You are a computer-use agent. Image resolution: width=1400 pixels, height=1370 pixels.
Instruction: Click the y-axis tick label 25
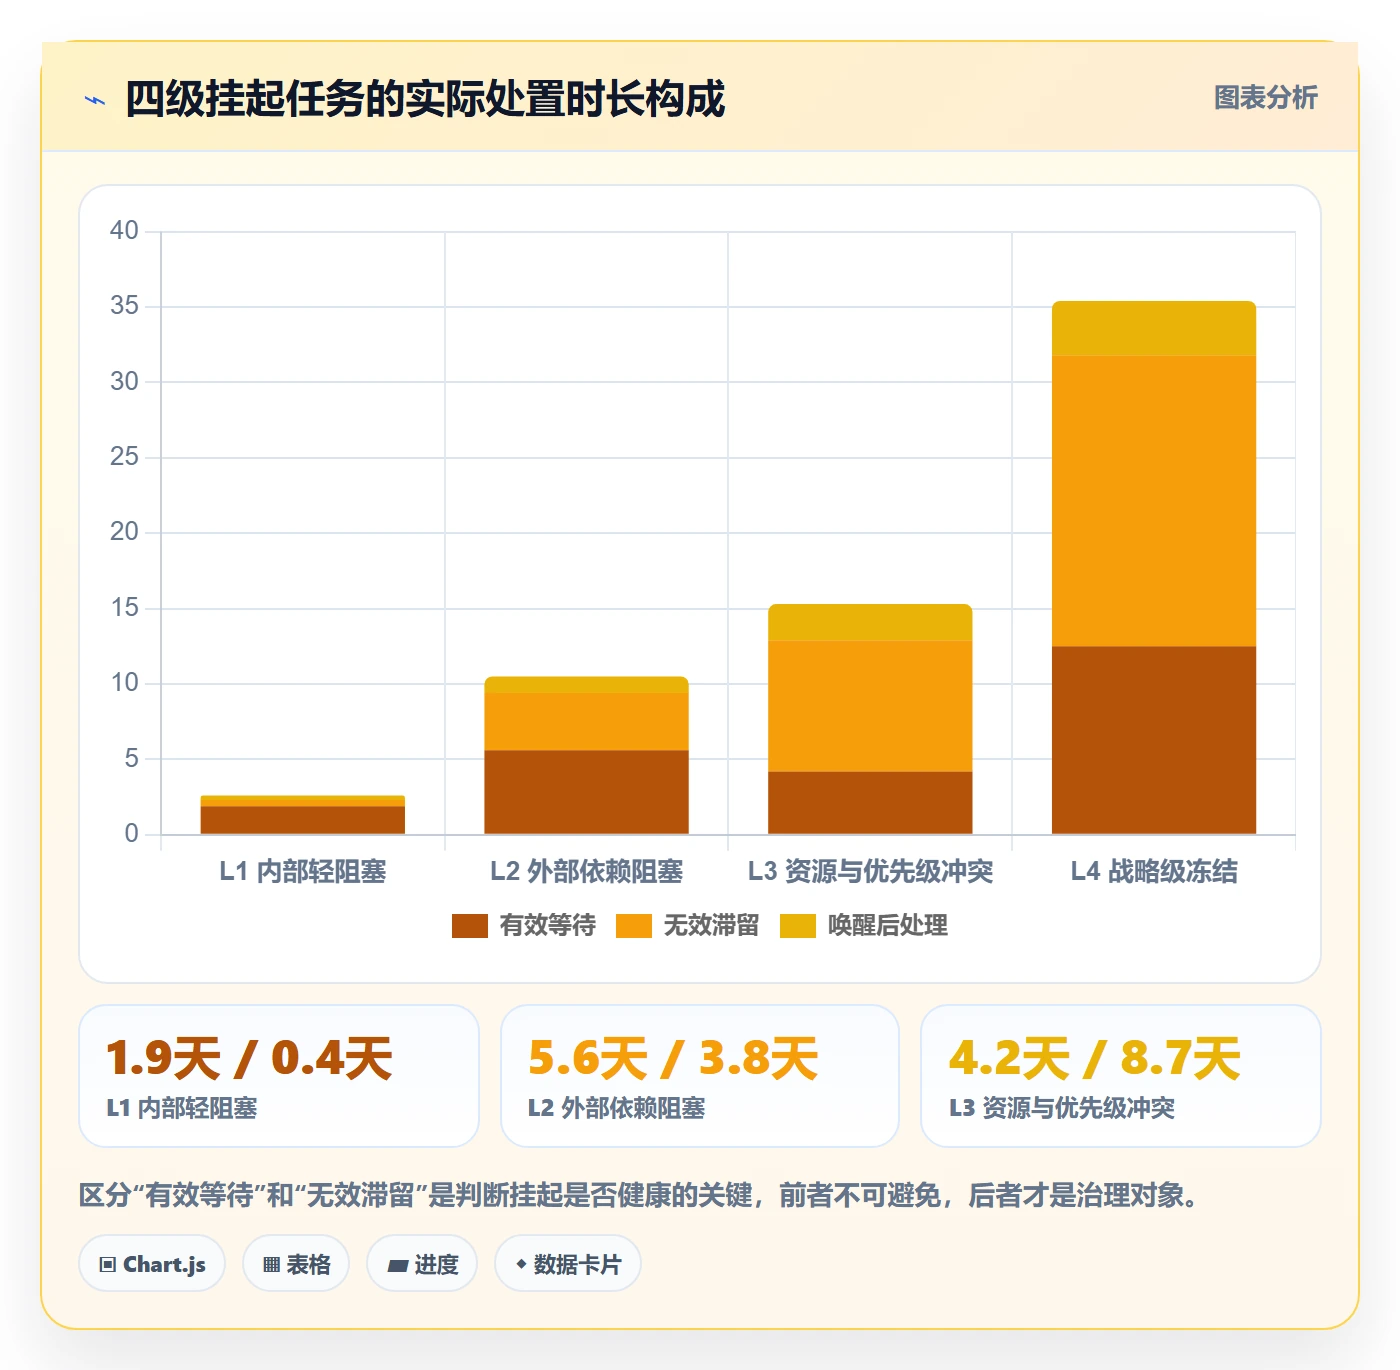point(124,457)
